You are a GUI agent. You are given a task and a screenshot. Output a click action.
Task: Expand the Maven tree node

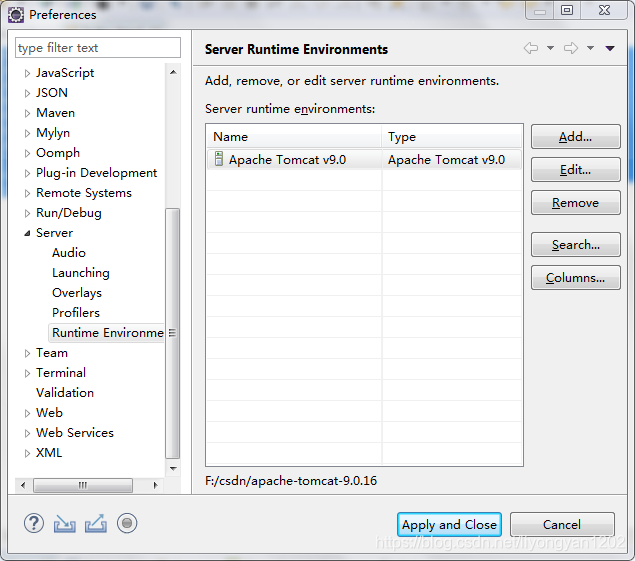tap(27, 113)
